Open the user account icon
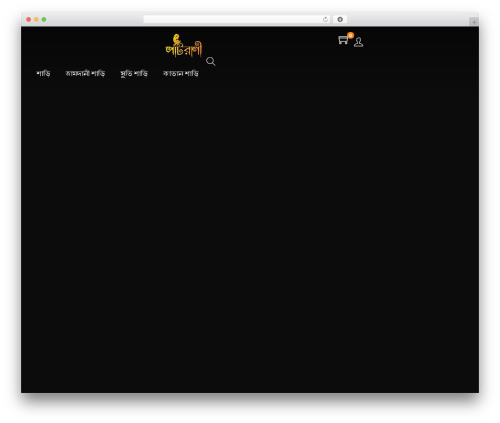500x423 pixels. pos(358,42)
